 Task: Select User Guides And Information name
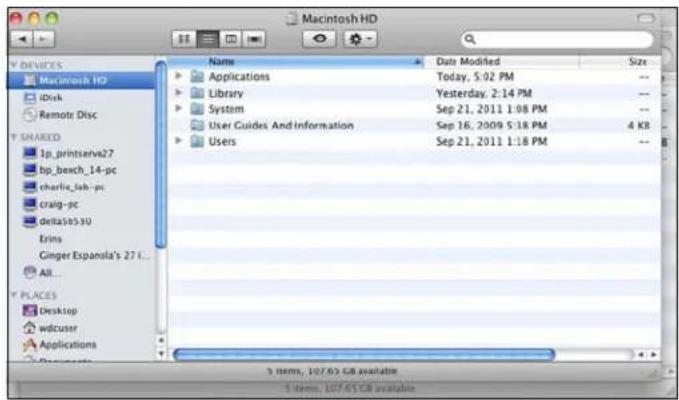tap(281, 126)
